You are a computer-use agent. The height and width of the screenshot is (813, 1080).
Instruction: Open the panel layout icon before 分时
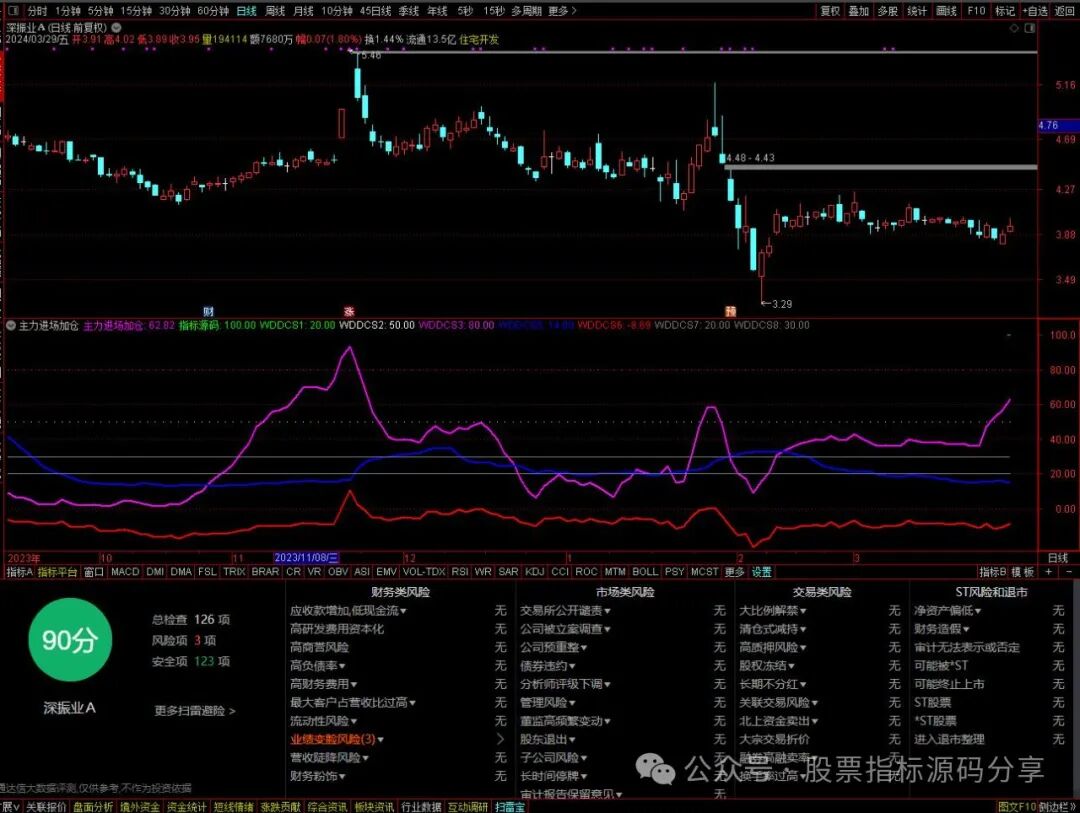(x=13, y=10)
